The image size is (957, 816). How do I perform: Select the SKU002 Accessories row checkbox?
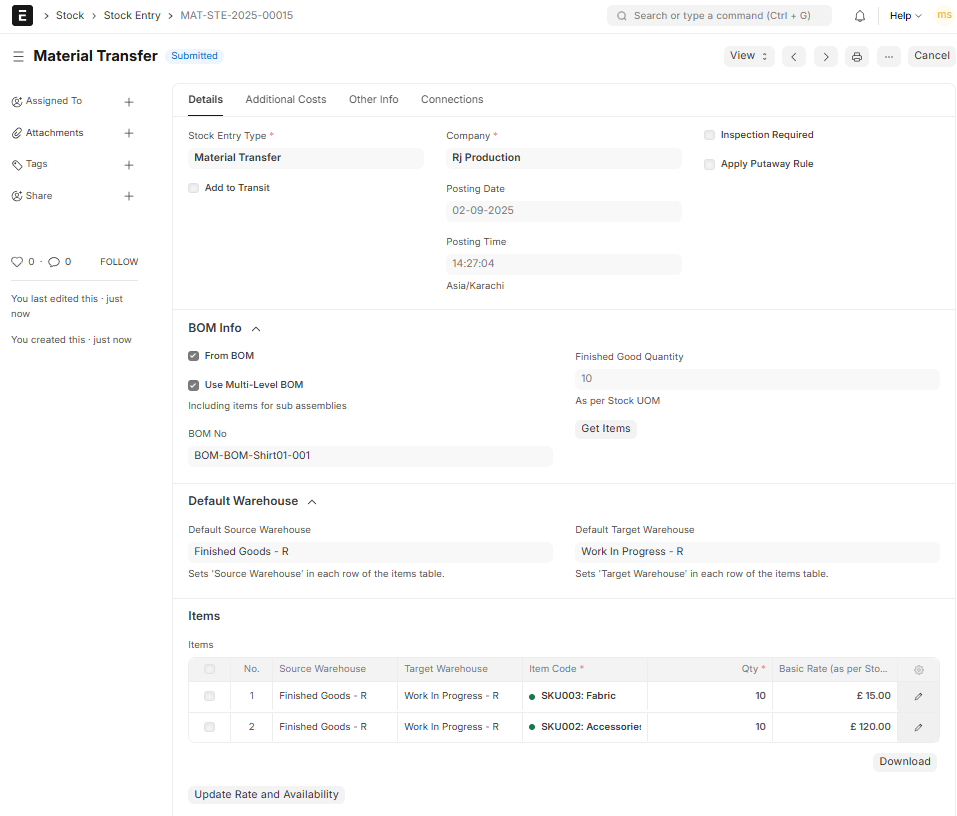pos(209,727)
